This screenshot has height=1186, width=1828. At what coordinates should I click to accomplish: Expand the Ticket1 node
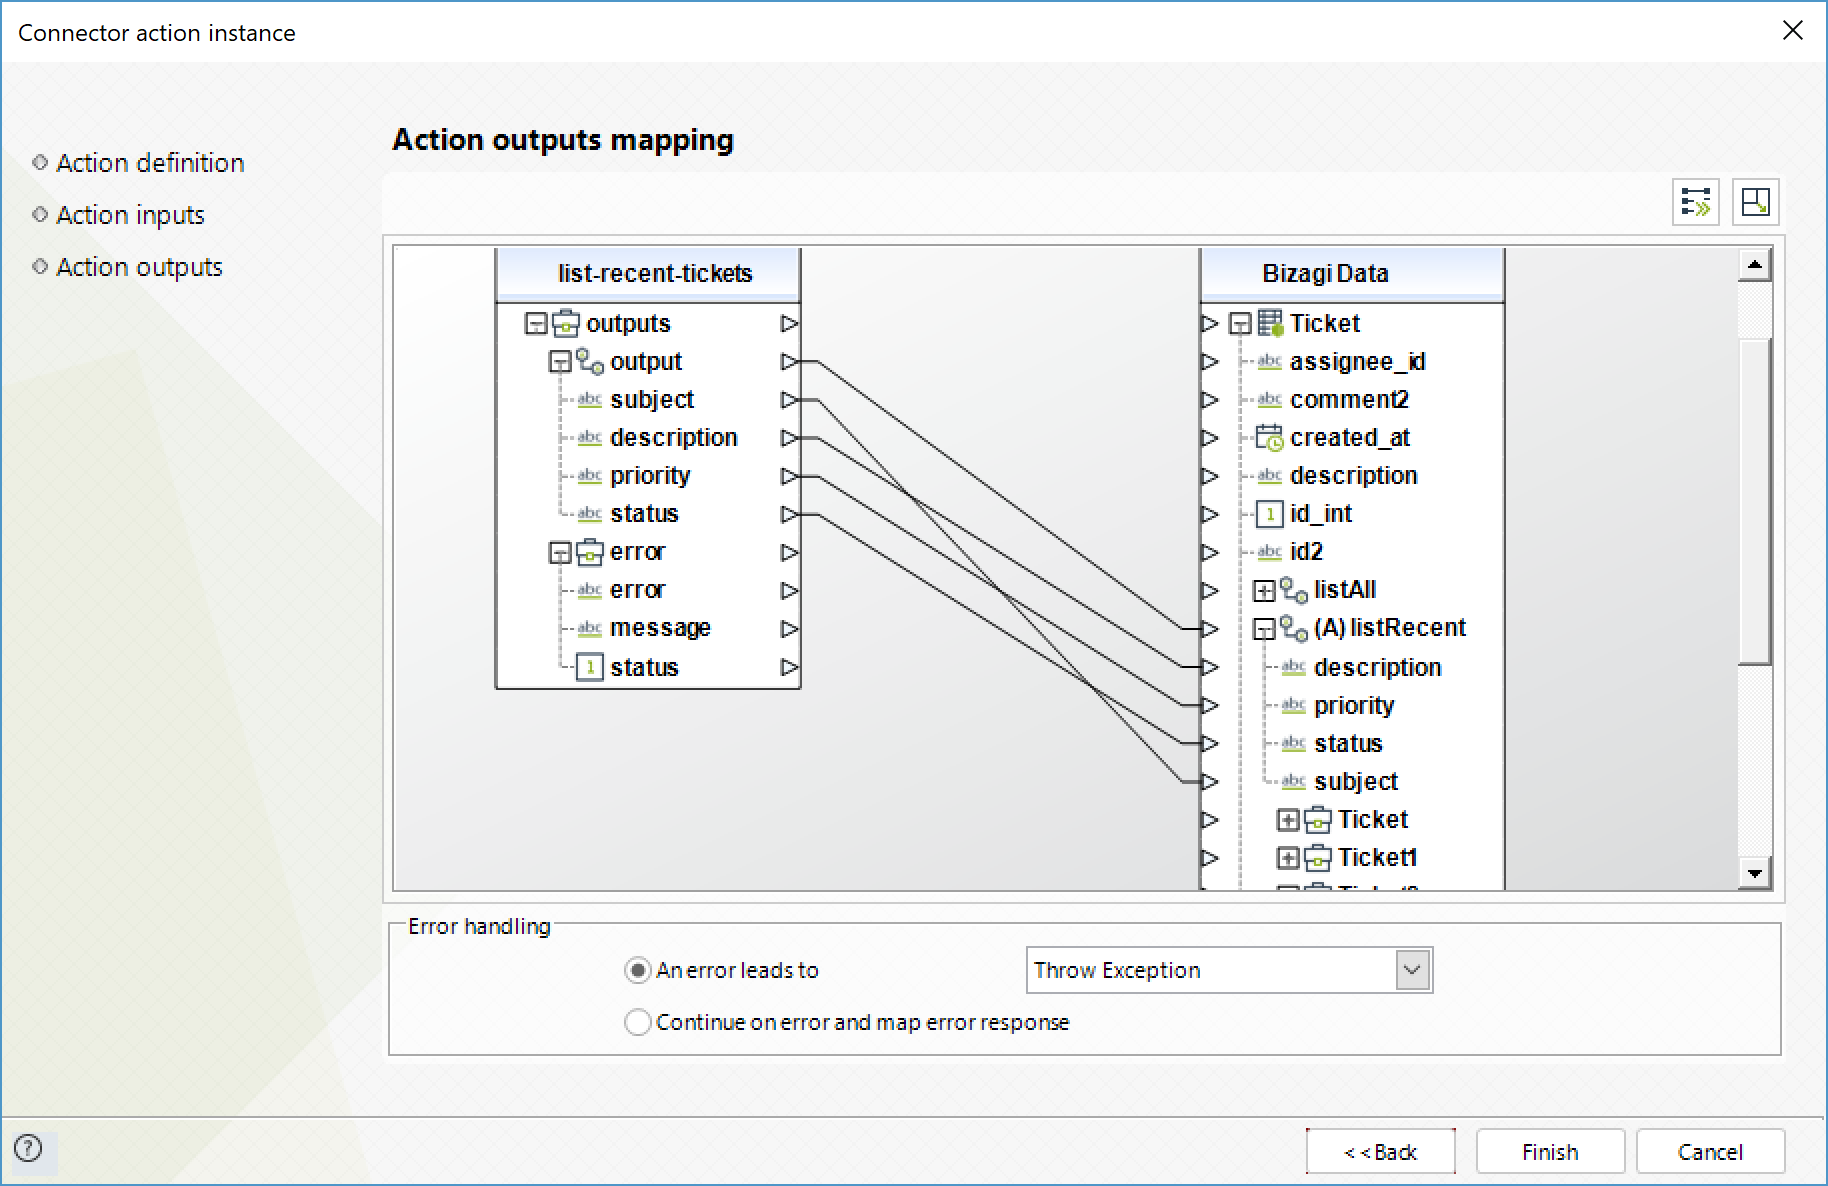(x=1288, y=858)
